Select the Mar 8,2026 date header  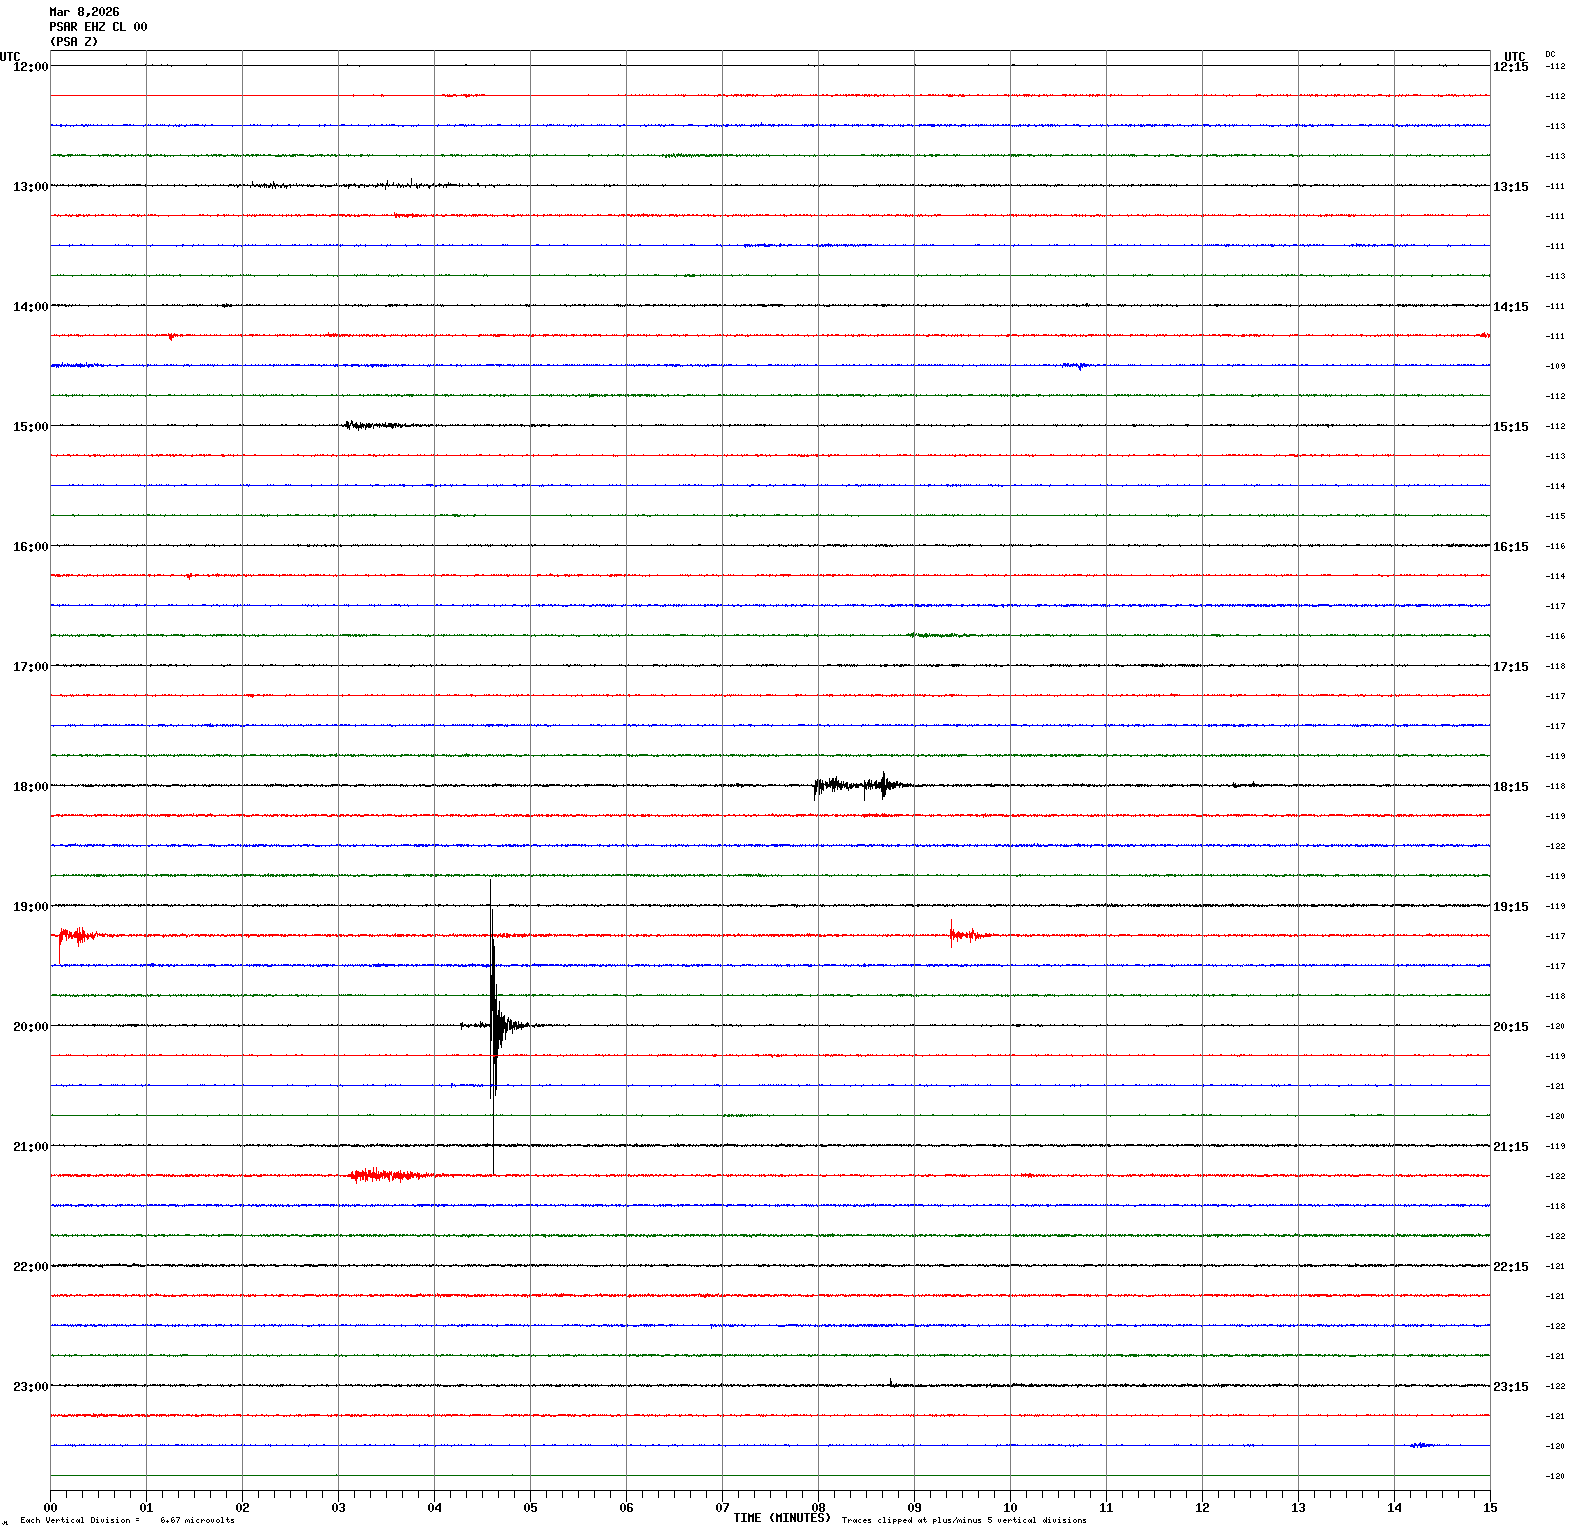click(x=84, y=12)
